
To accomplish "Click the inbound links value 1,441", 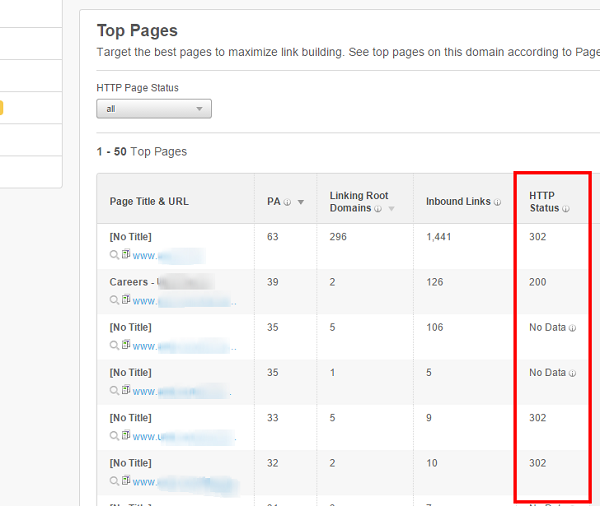I will click(x=439, y=237).
